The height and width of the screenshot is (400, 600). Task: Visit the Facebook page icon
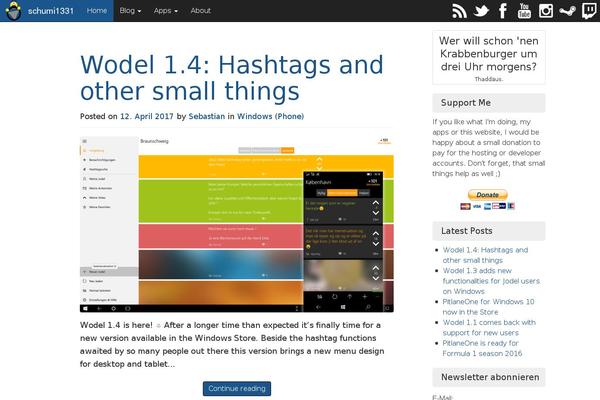503,11
